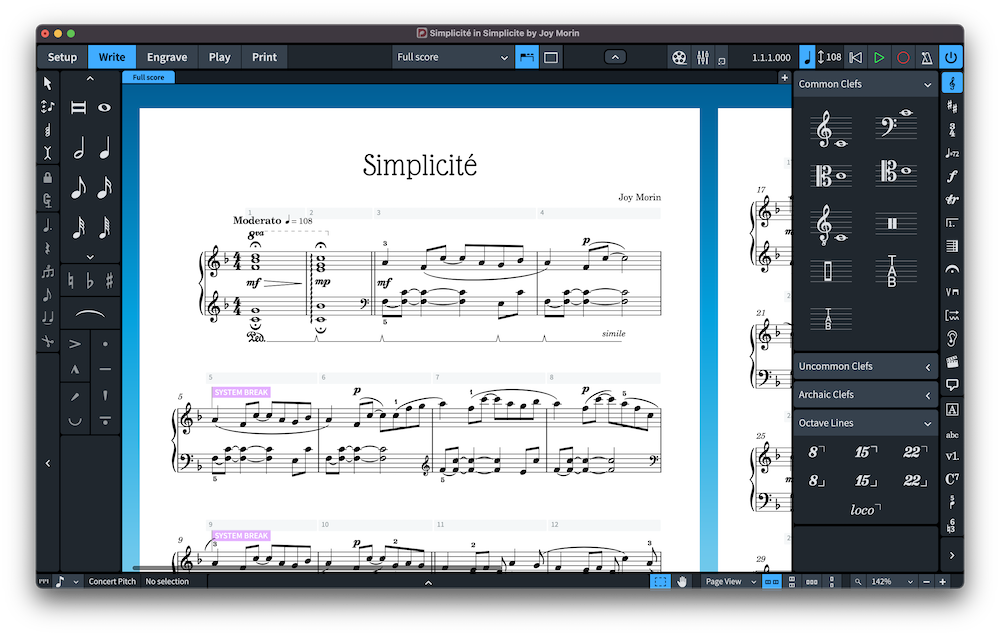Open the Dynamics panel icon

pyautogui.click(x=952, y=176)
